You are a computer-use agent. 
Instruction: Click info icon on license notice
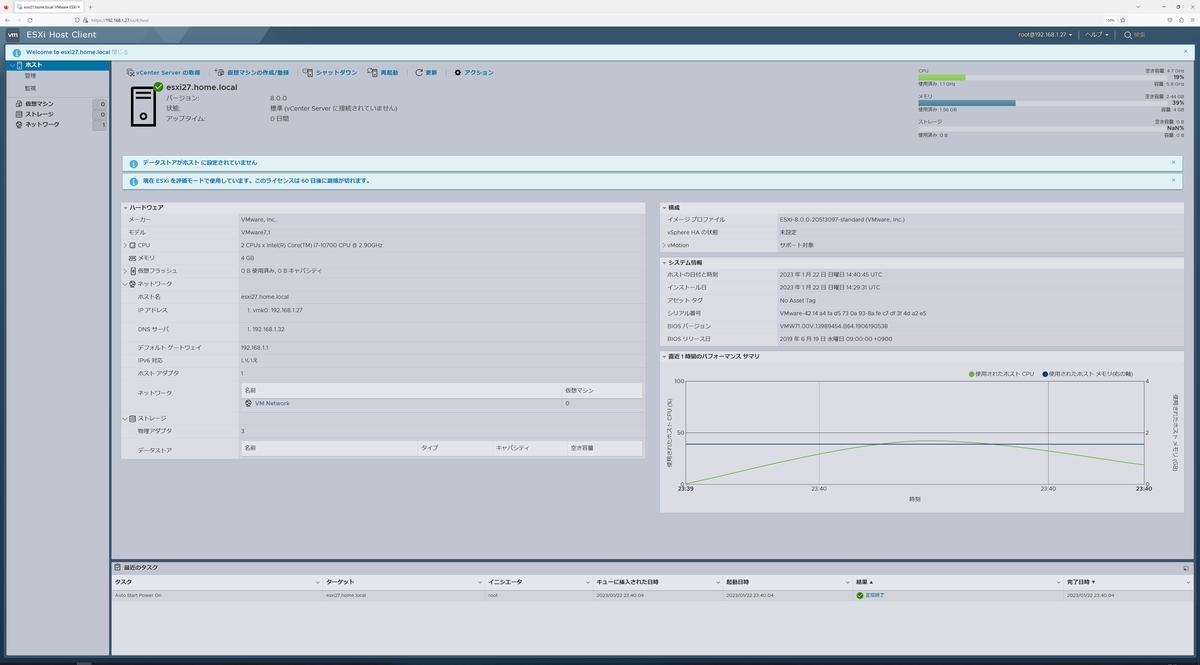(x=134, y=181)
